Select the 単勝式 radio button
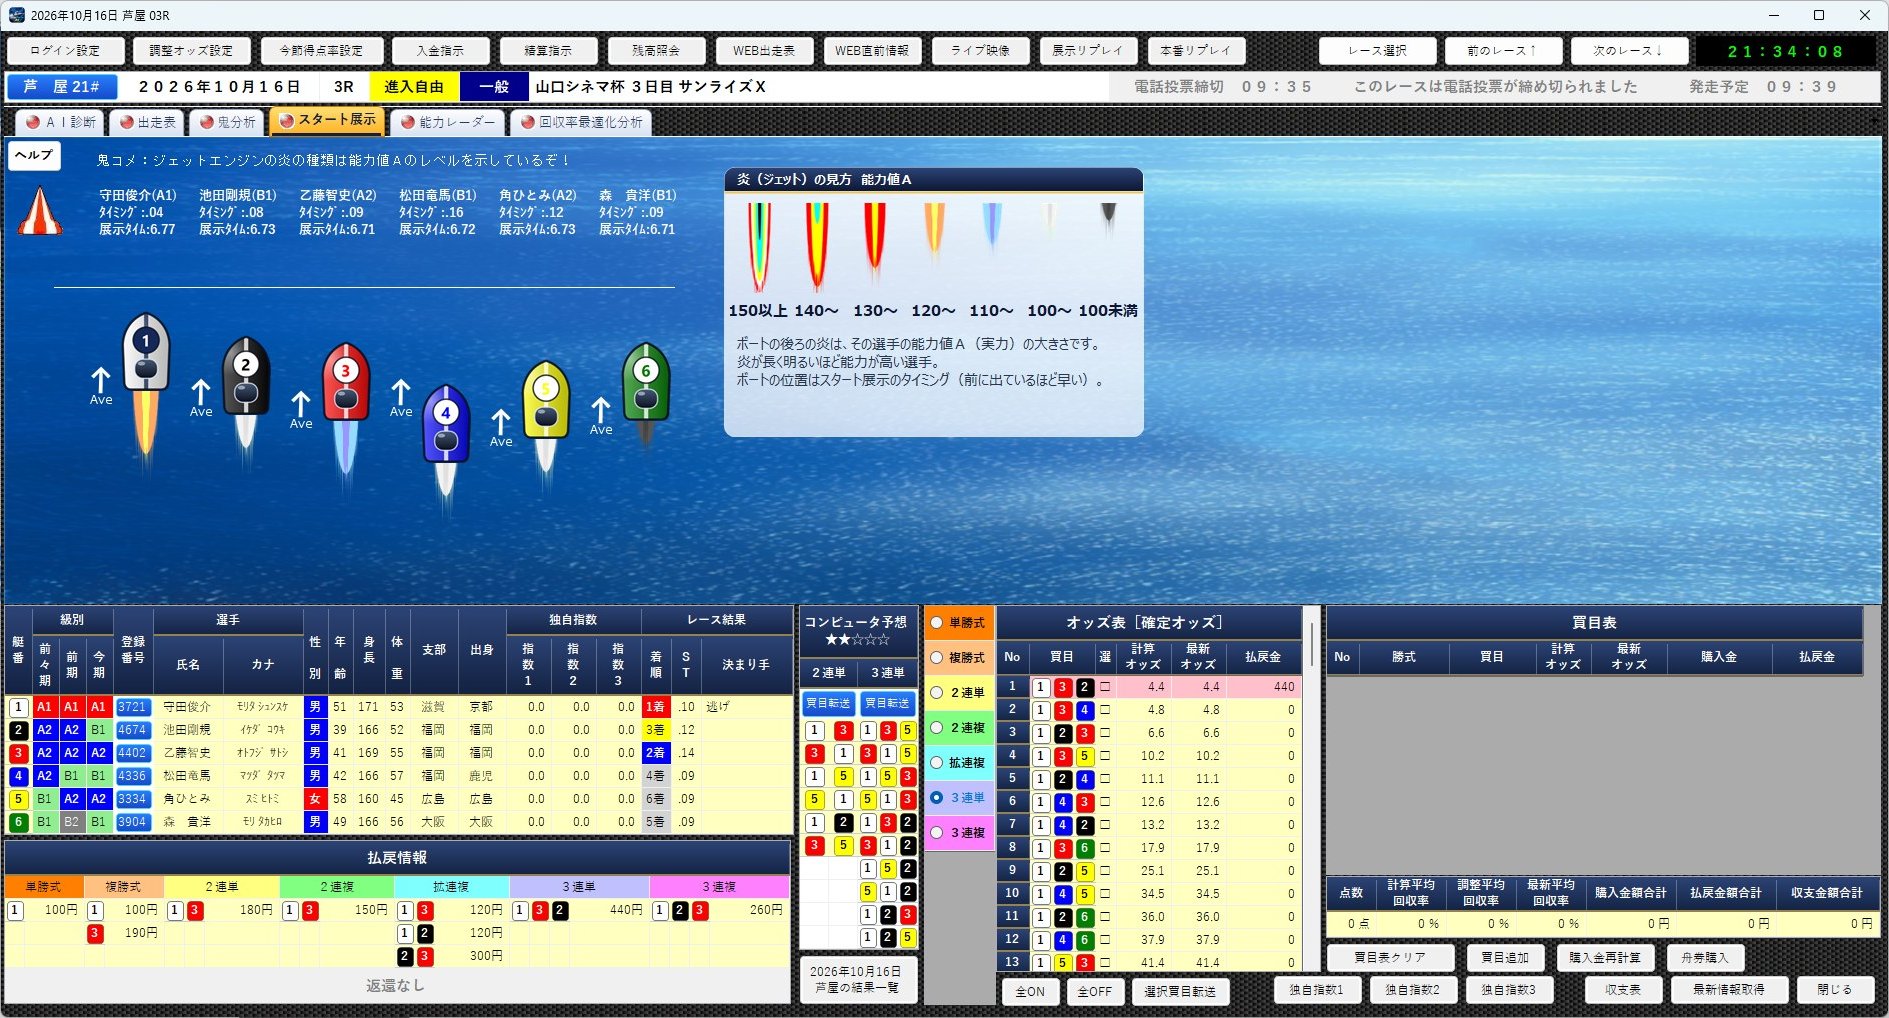 (x=937, y=623)
